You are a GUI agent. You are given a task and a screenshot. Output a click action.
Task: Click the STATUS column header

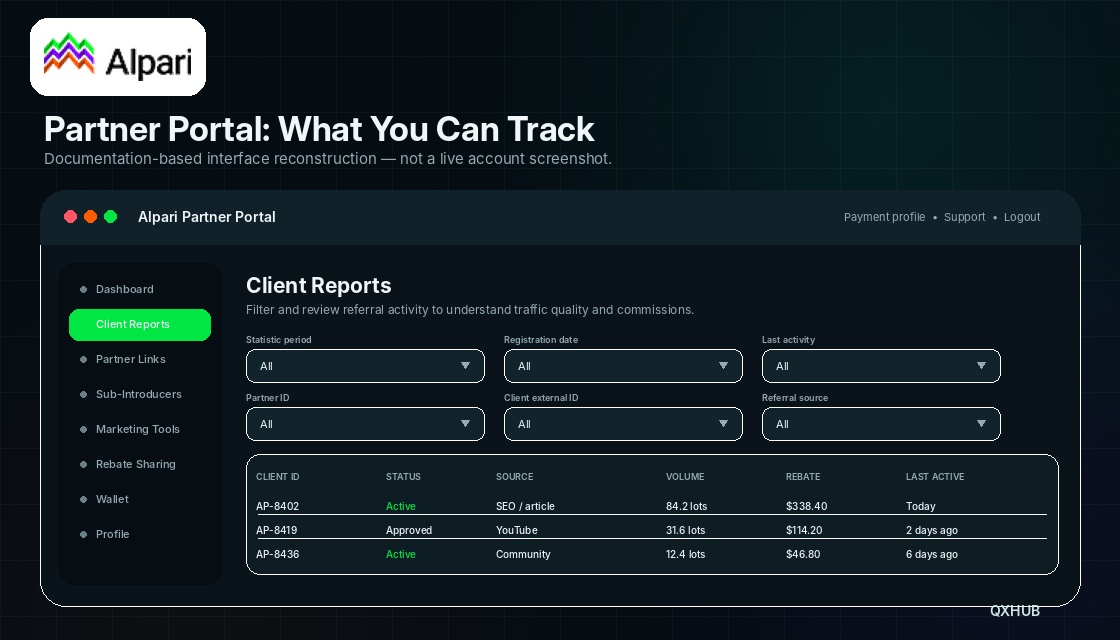pos(404,476)
